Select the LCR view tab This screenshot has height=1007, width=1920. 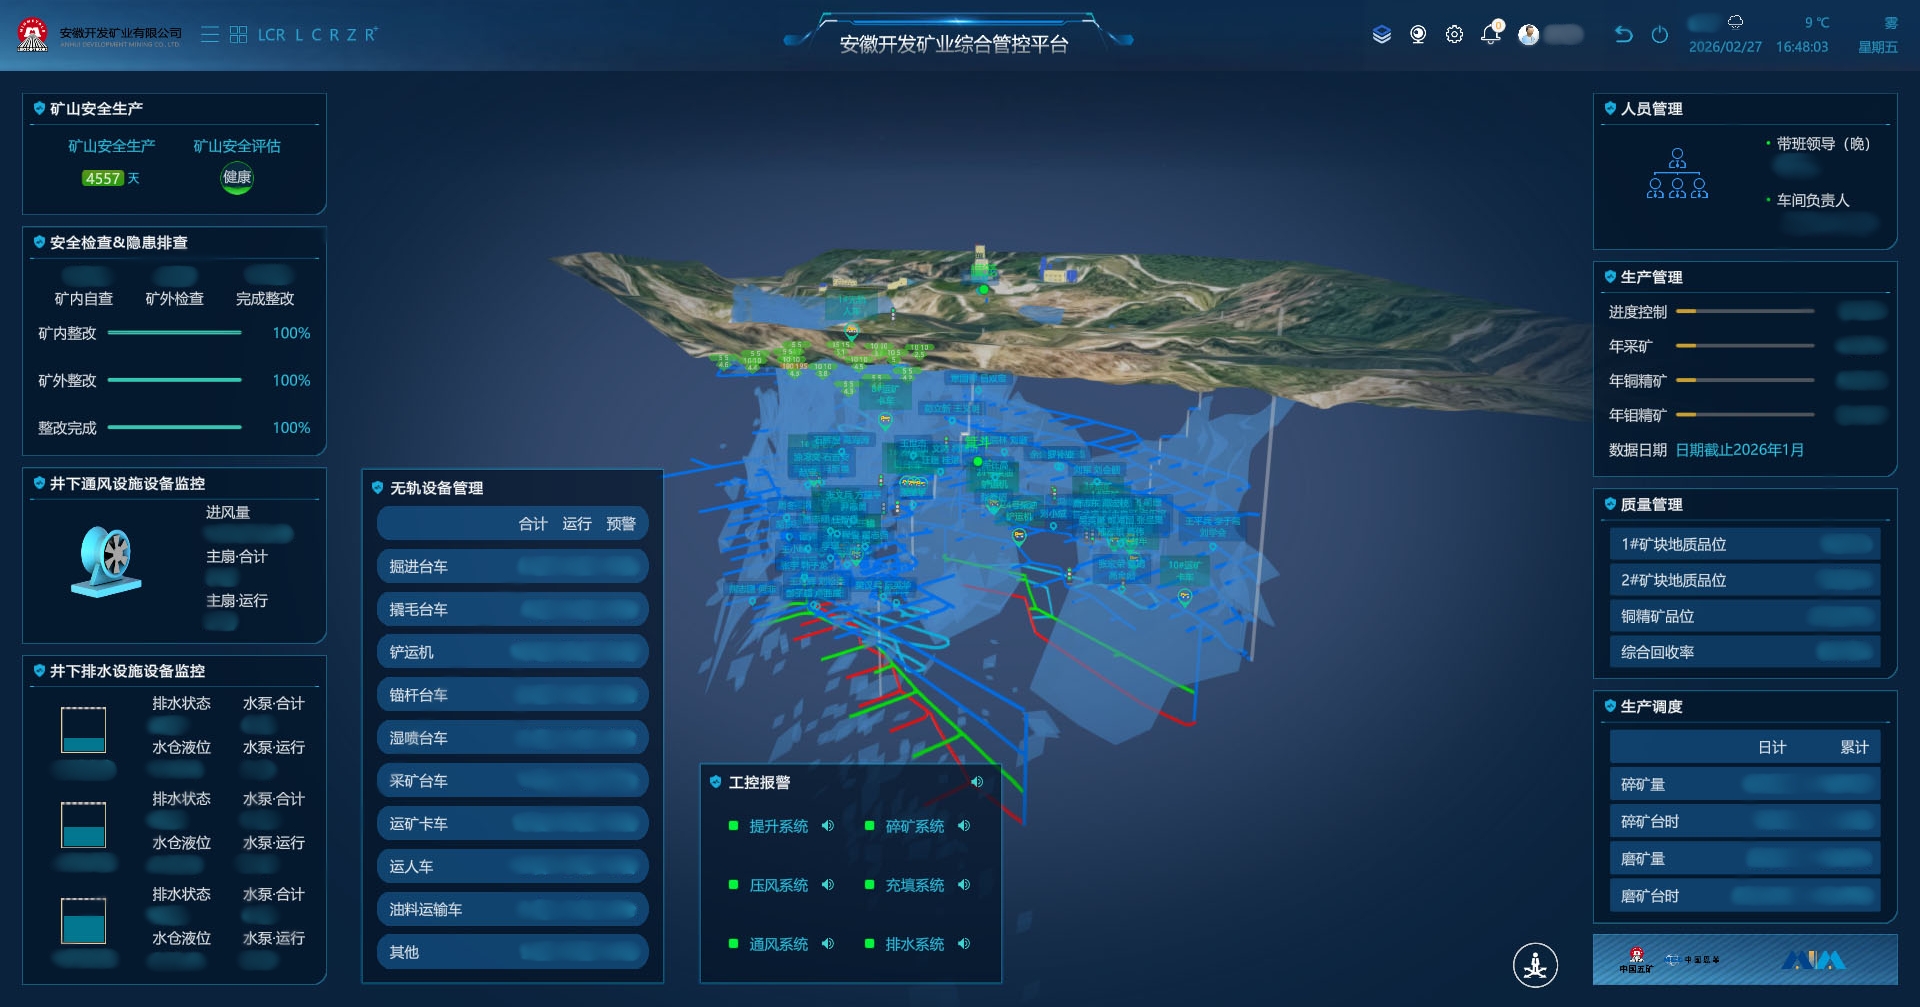point(271,35)
